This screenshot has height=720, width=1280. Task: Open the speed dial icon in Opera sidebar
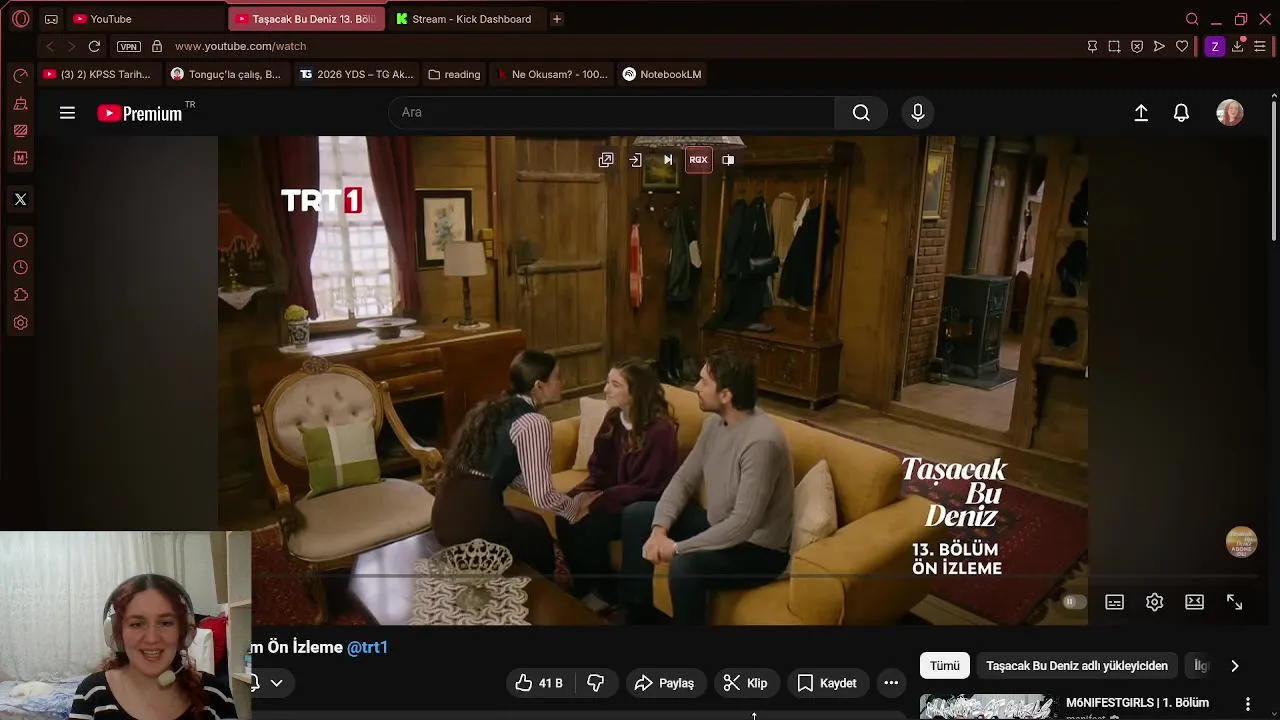[x=20, y=76]
